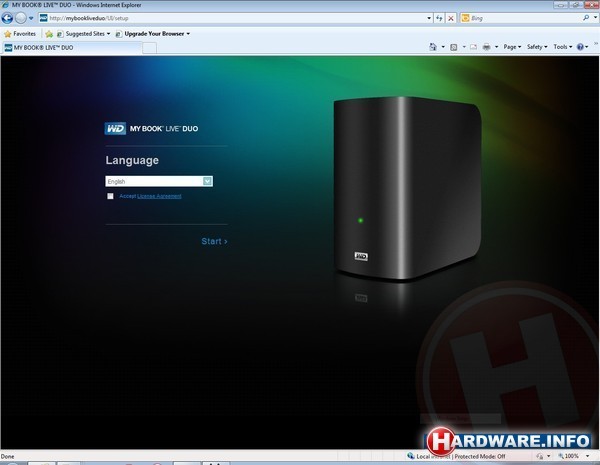Click Start to begin setup

click(x=214, y=241)
